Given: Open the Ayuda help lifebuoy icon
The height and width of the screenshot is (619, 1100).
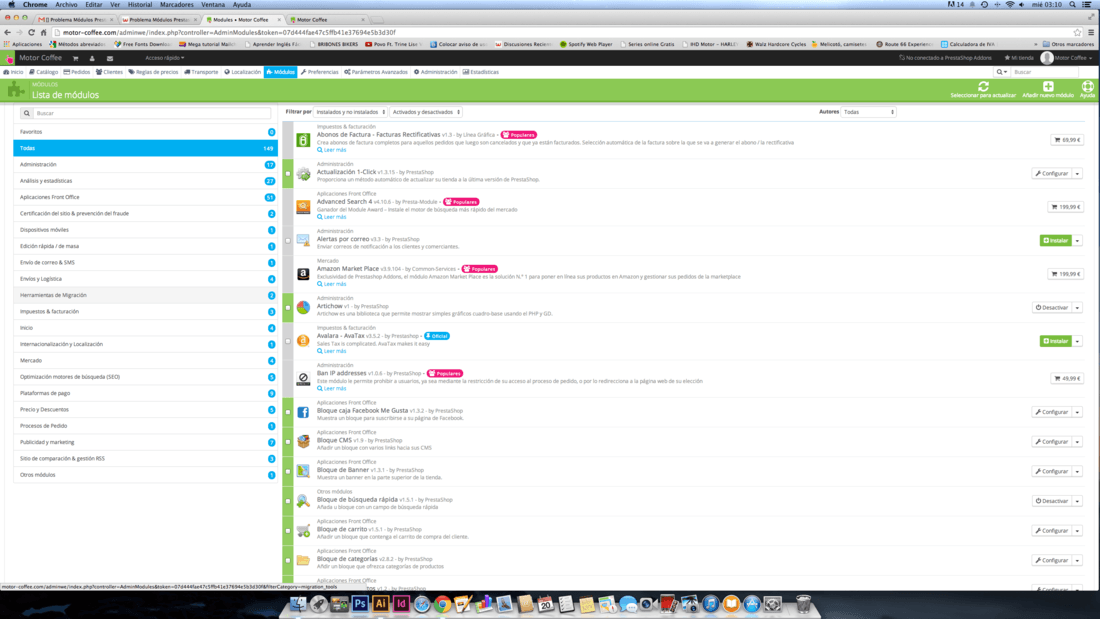Looking at the screenshot, I should point(1087,86).
